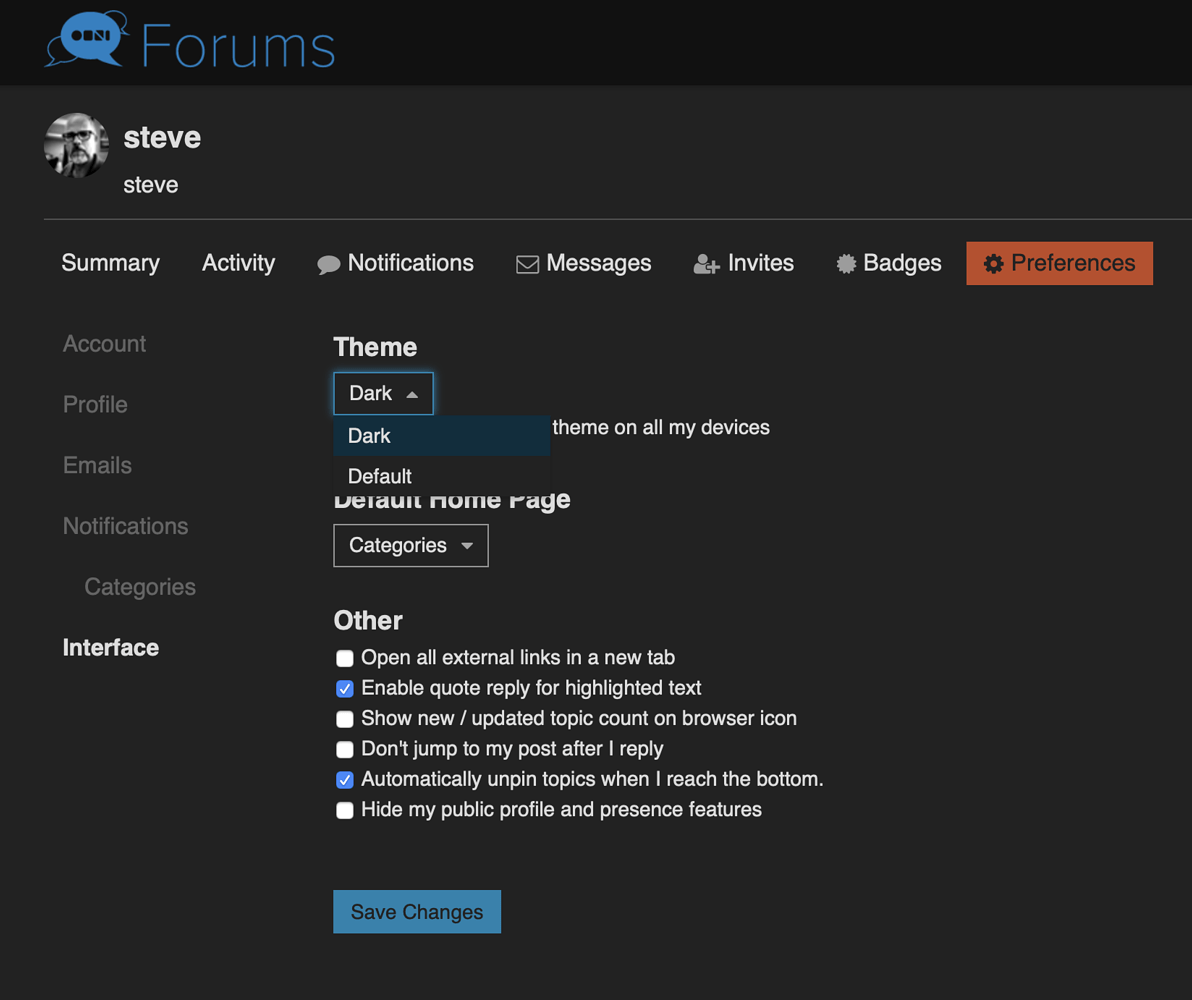Screen dimensions: 1192x1000
Task: Enable 'Open all external links in a new tab'
Action: coord(345,658)
